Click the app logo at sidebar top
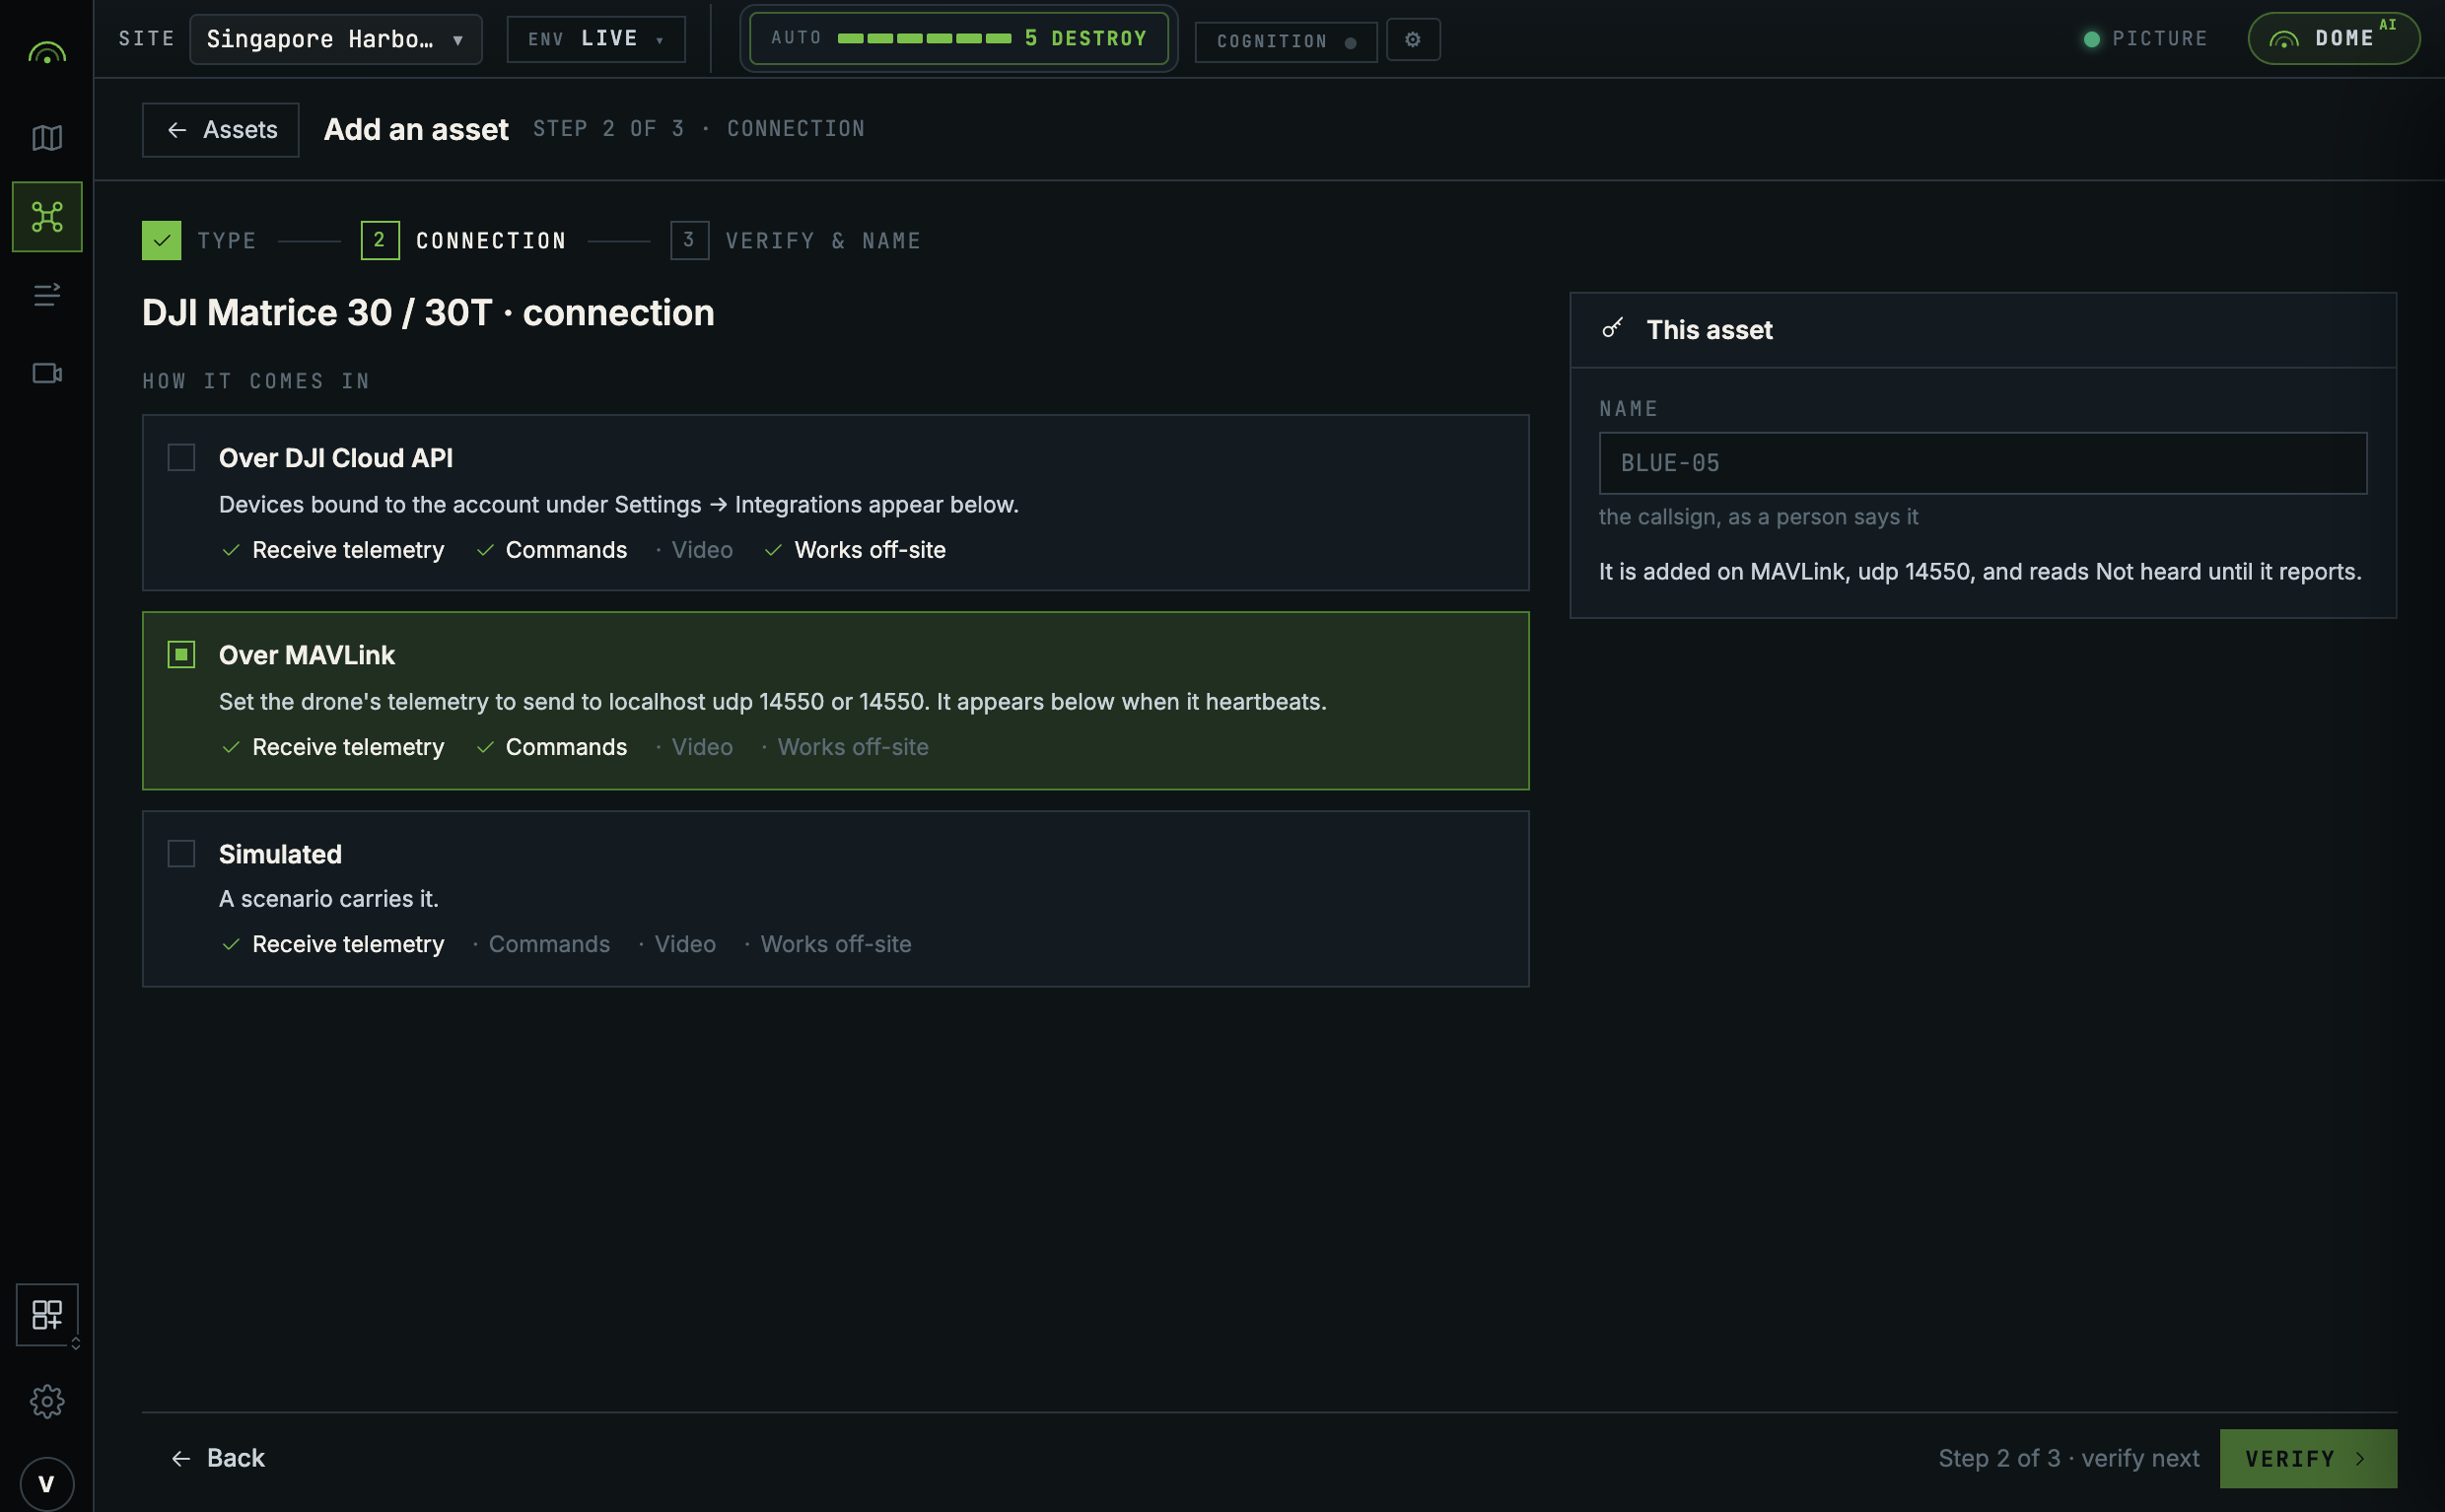Viewport: 2445px width, 1512px height. [x=47, y=52]
